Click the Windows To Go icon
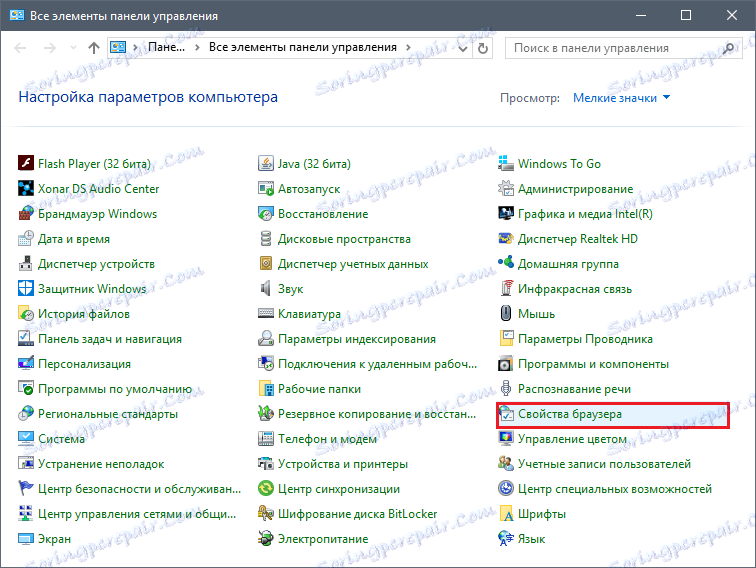Screen dimensions: 756x568 pyautogui.click(x=506, y=163)
